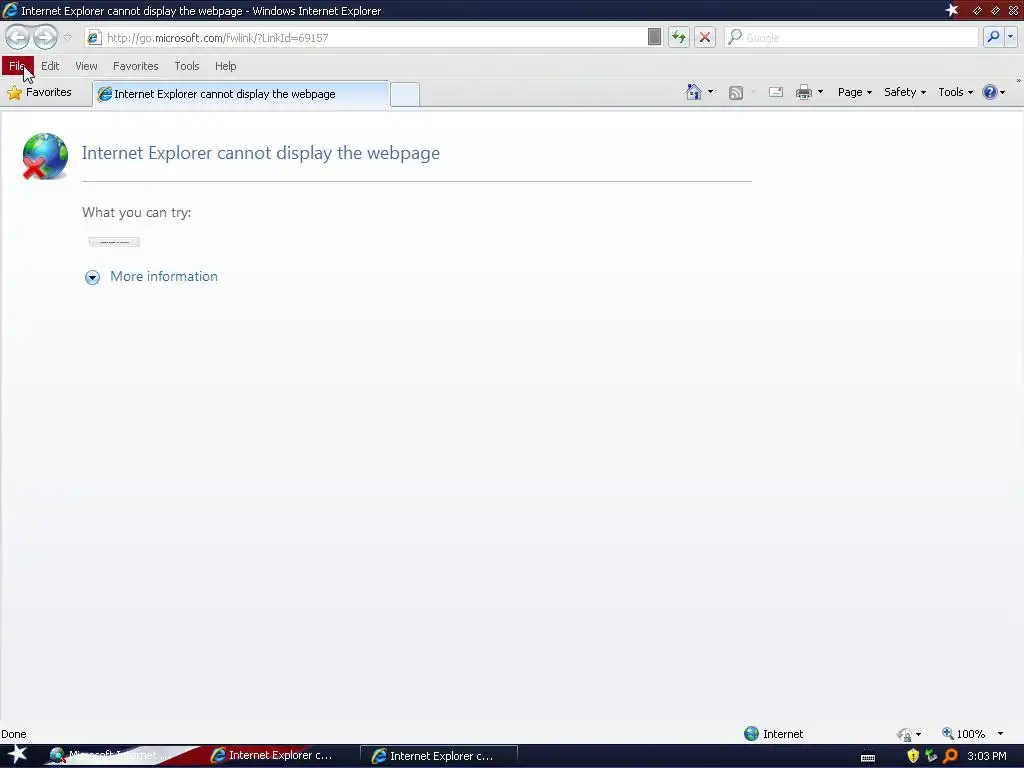
Task: Click the IE logo in the title bar
Action: coord(10,10)
